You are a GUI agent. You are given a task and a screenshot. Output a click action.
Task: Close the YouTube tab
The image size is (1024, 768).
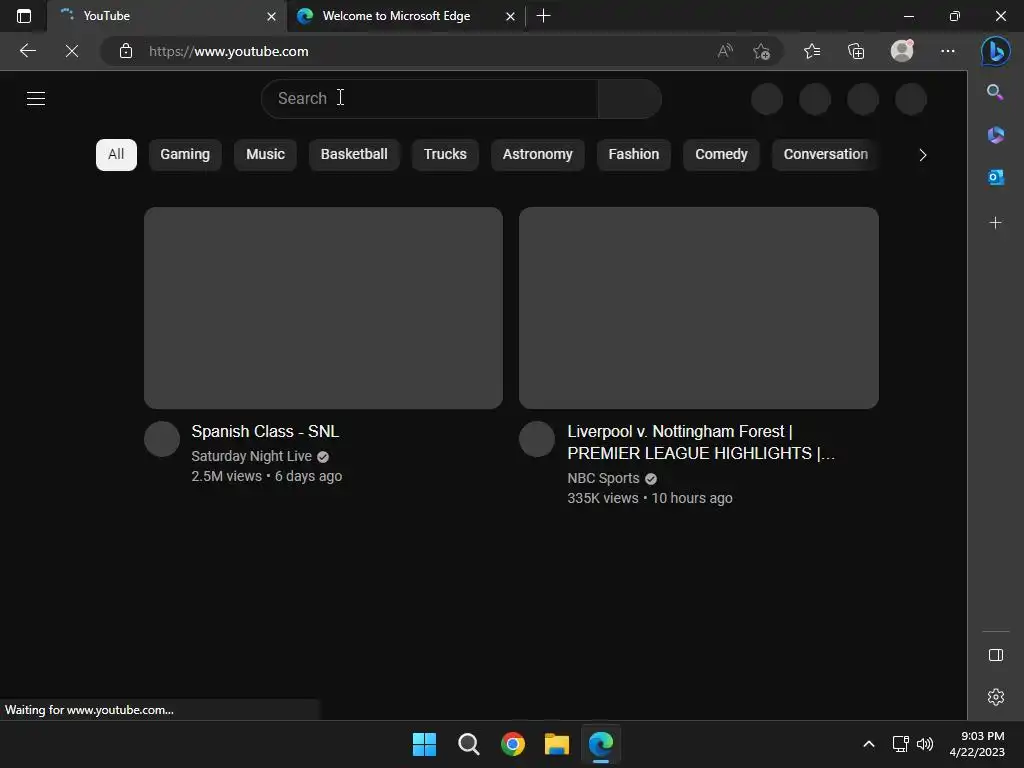click(x=271, y=16)
